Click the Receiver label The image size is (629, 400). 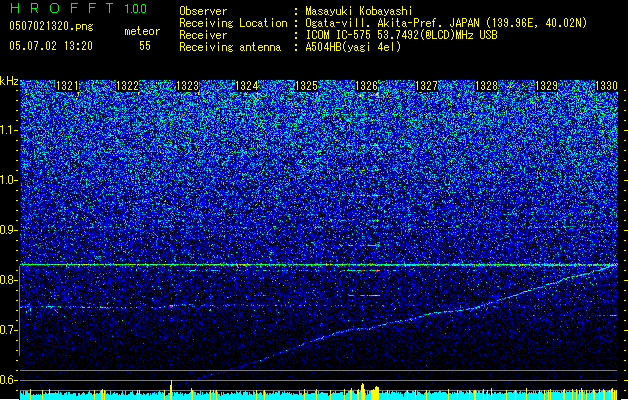(203, 35)
